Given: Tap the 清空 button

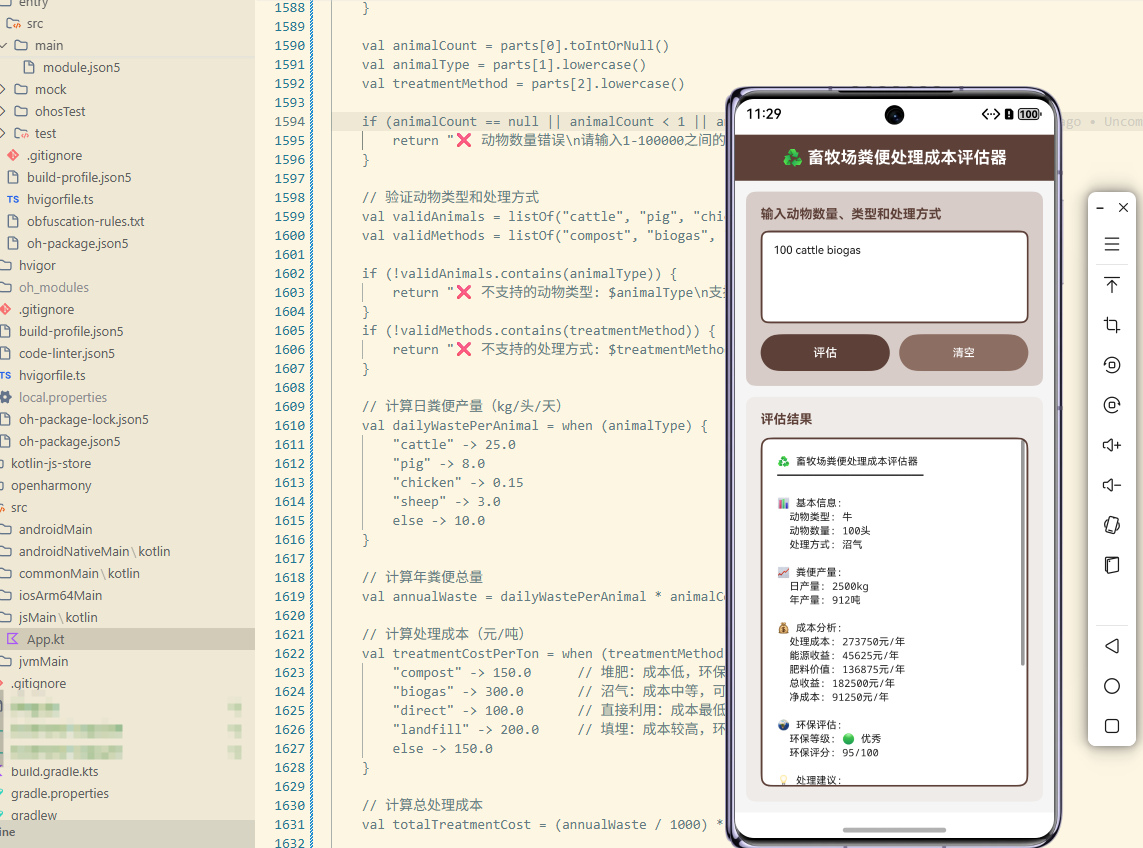Looking at the screenshot, I should pos(963,353).
